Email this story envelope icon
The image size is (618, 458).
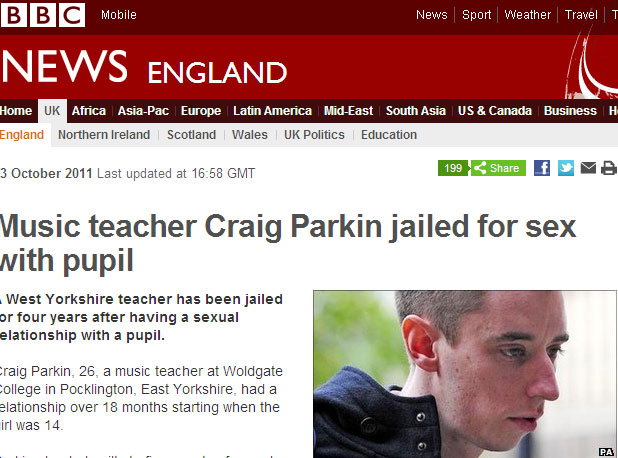(x=588, y=168)
